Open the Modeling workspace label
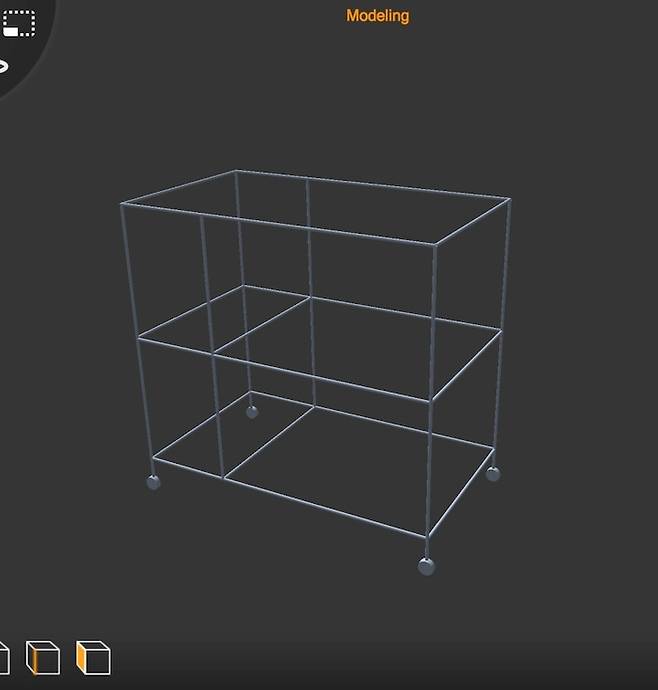The height and width of the screenshot is (690, 658). click(377, 16)
